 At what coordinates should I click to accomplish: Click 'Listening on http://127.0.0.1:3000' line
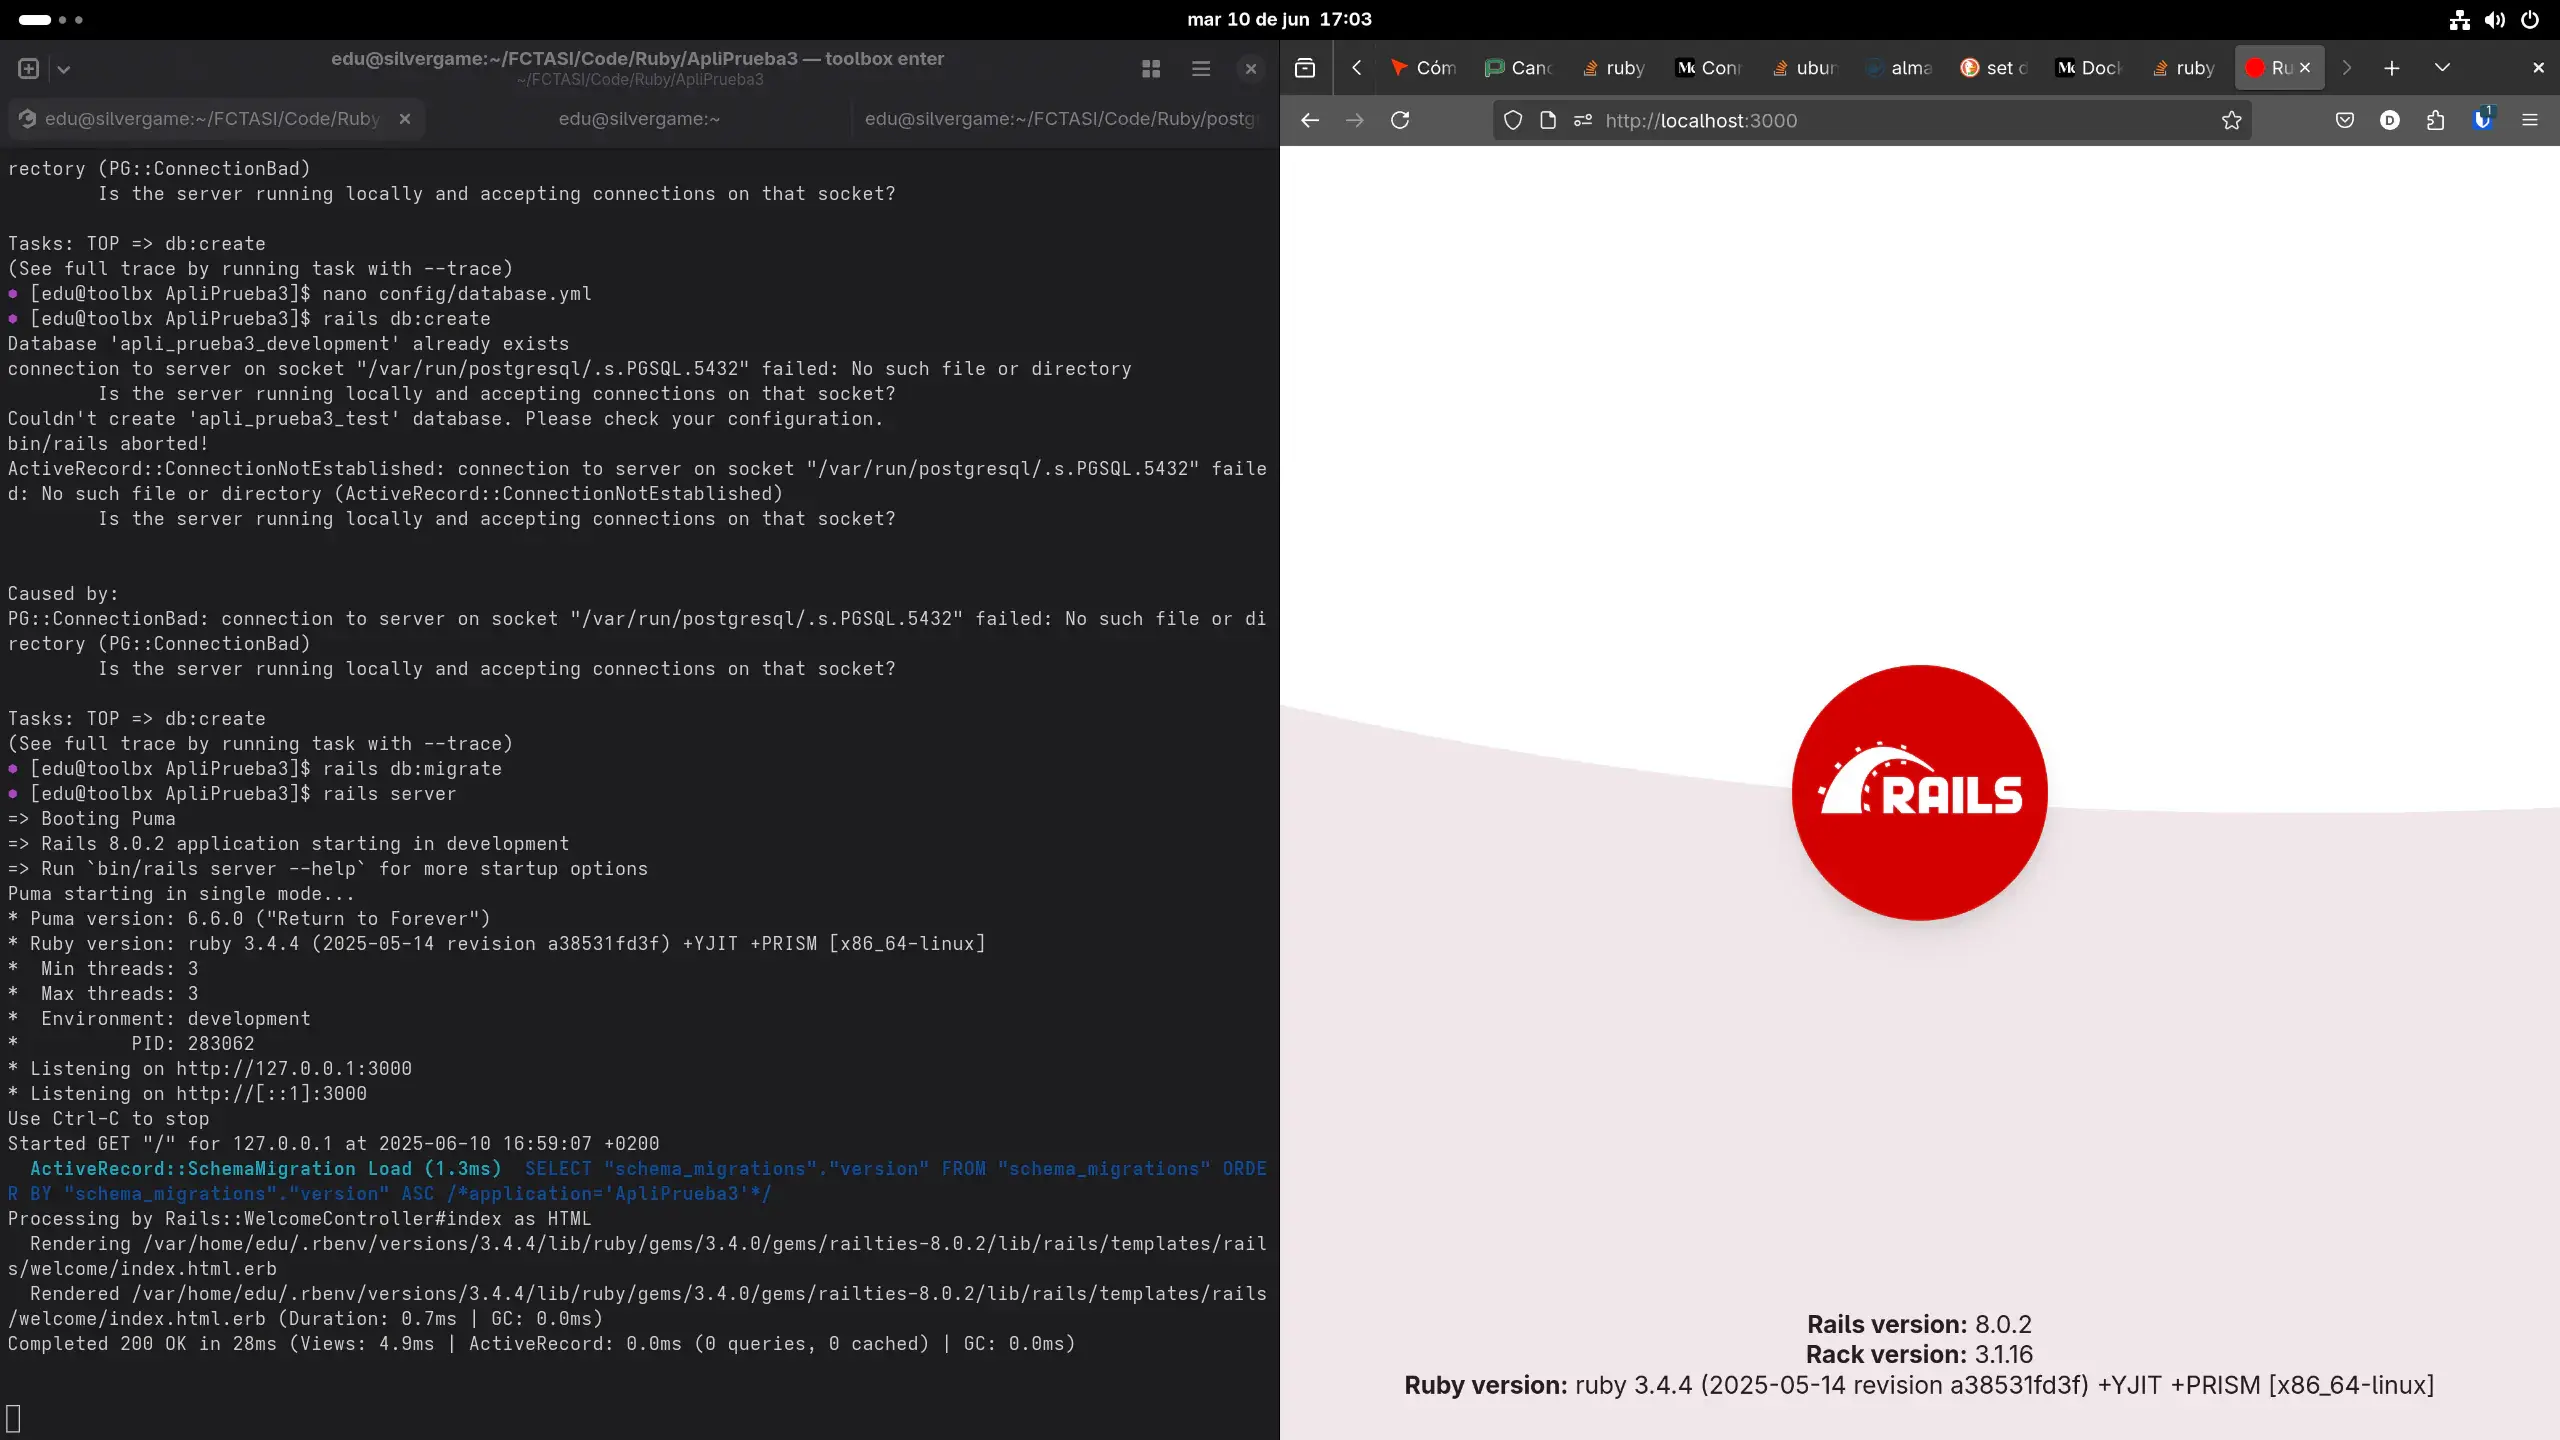pyautogui.click(x=210, y=1069)
